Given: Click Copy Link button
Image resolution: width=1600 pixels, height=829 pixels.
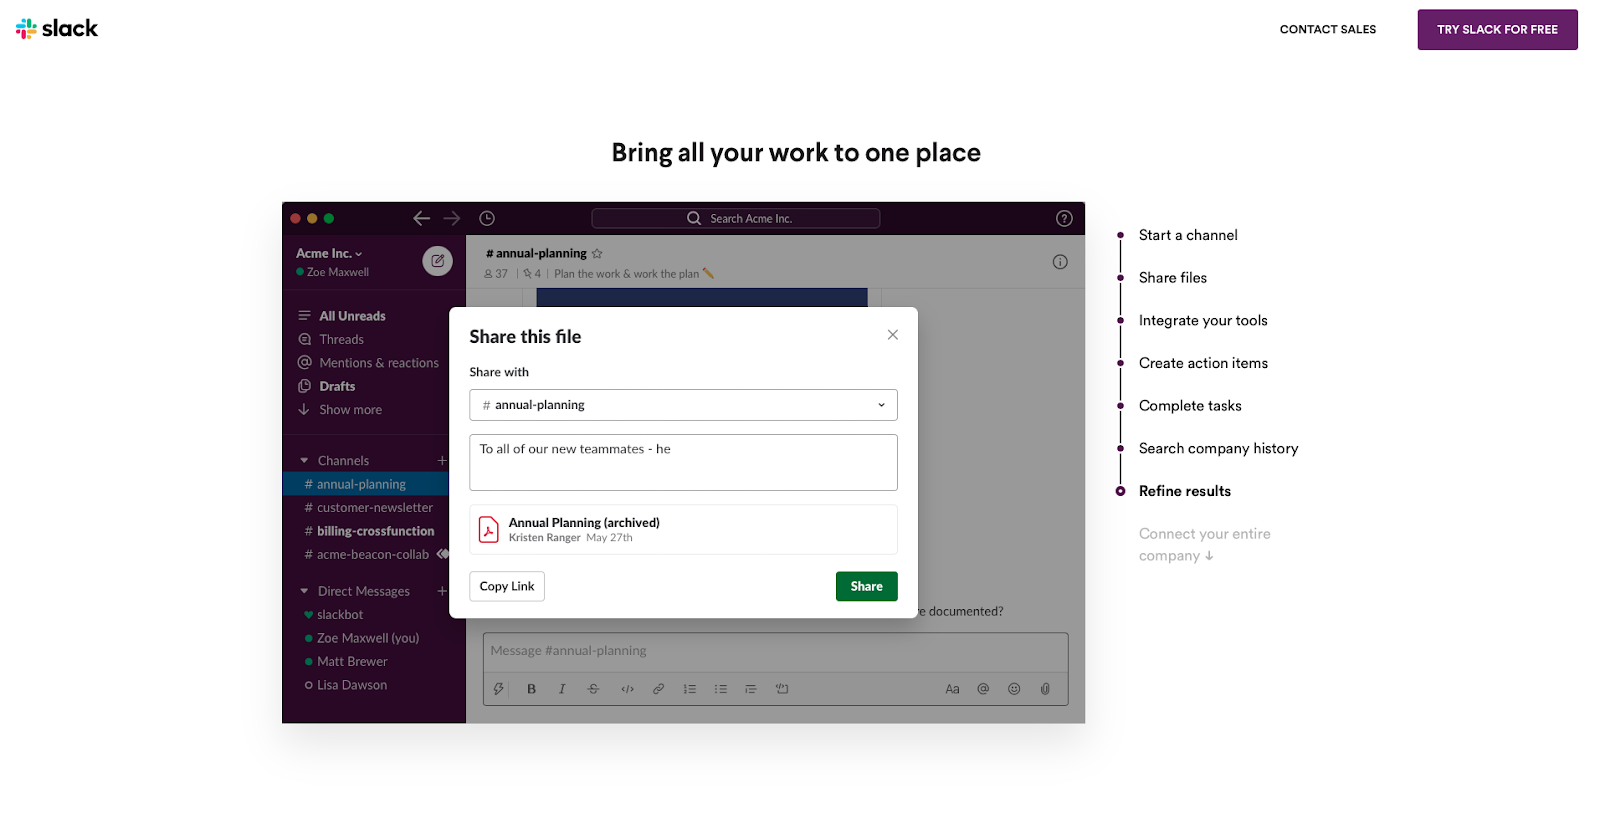Looking at the screenshot, I should point(507,586).
